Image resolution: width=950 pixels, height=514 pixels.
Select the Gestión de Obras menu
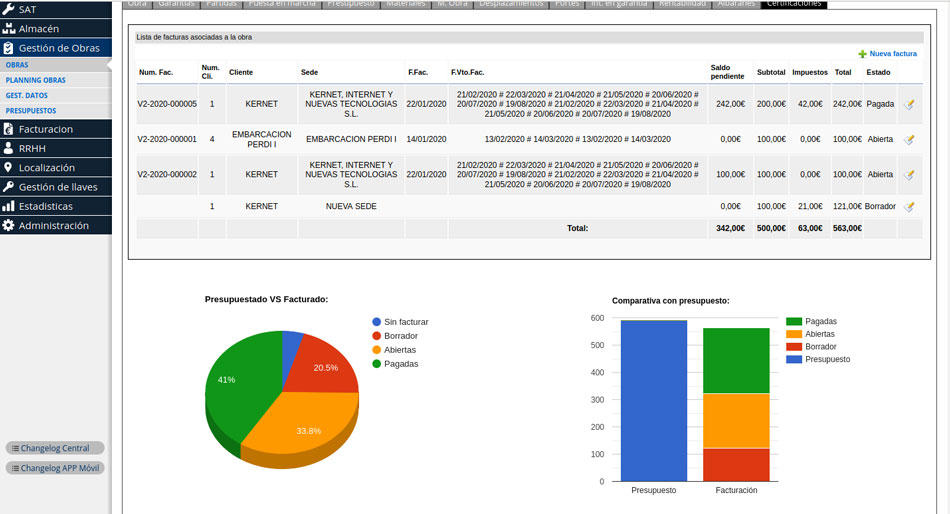(x=56, y=48)
